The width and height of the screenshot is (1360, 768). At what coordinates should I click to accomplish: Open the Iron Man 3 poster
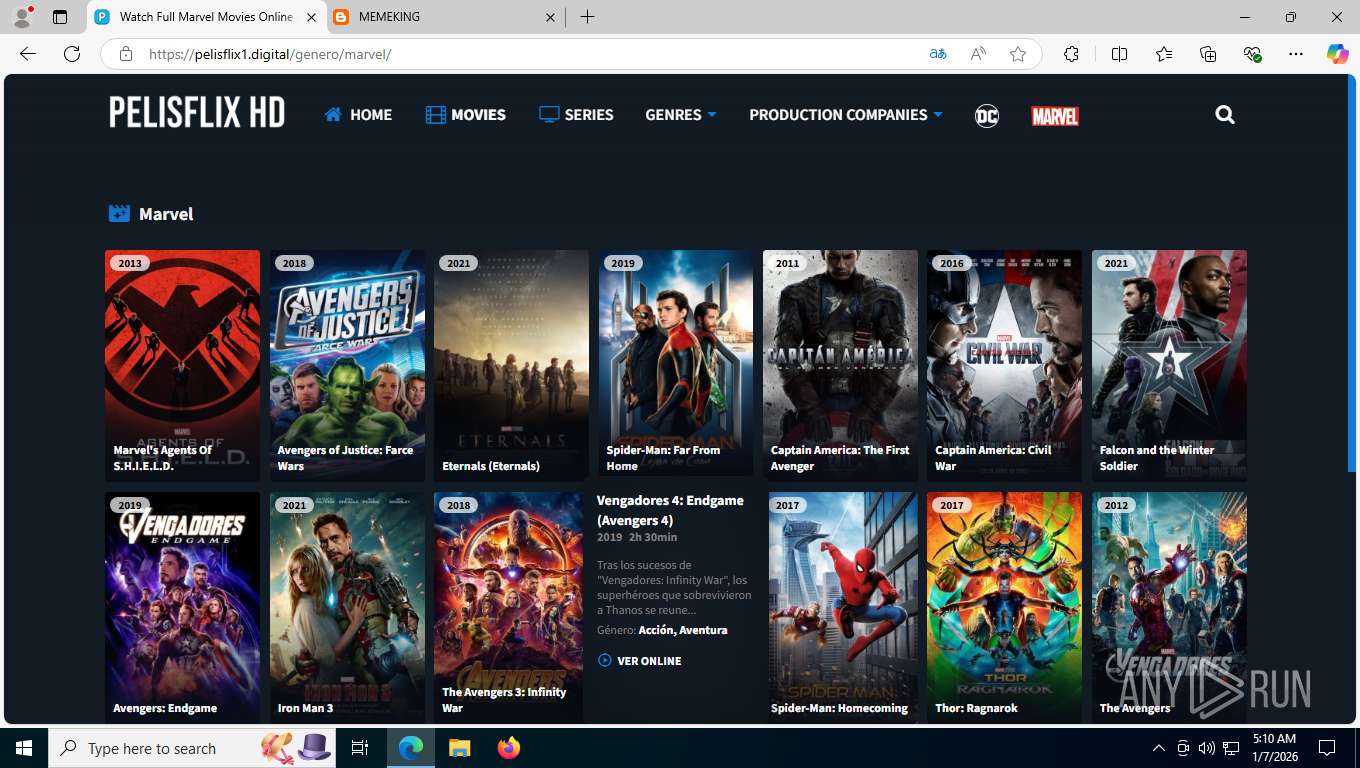coord(347,607)
